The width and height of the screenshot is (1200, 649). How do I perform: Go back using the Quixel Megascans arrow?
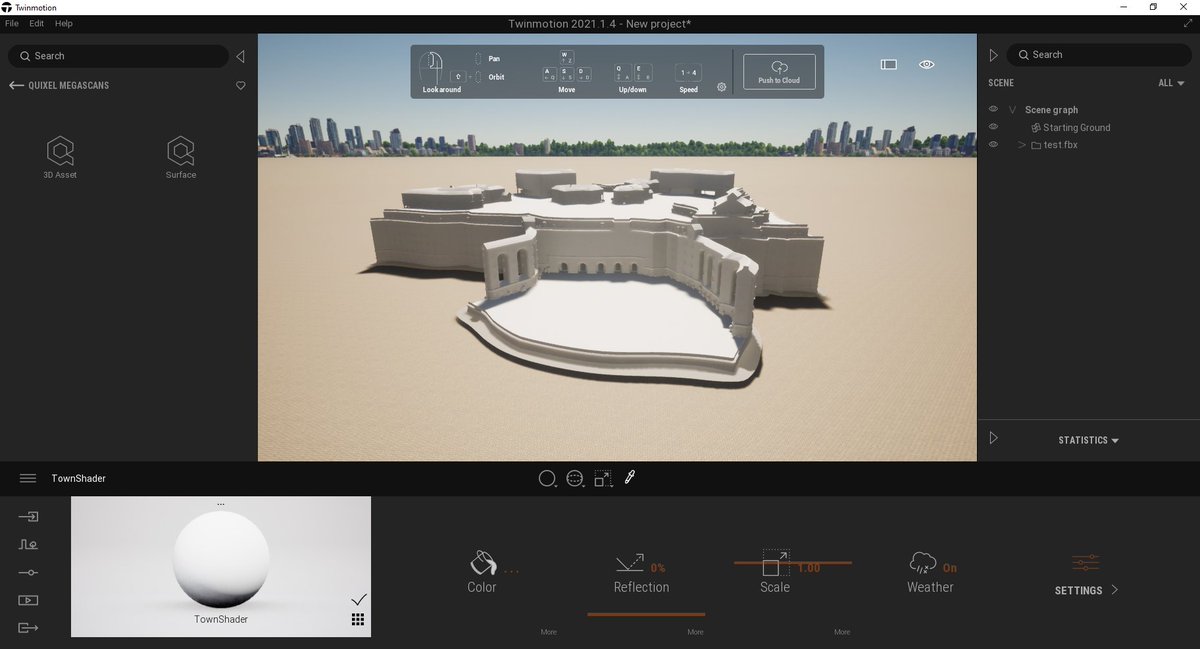coord(16,86)
